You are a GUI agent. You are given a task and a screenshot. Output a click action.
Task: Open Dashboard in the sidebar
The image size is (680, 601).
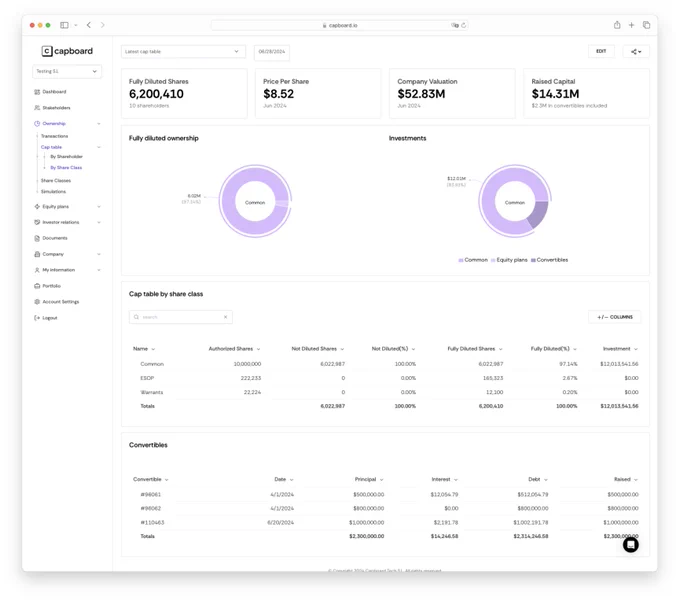pyautogui.click(x=54, y=92)
